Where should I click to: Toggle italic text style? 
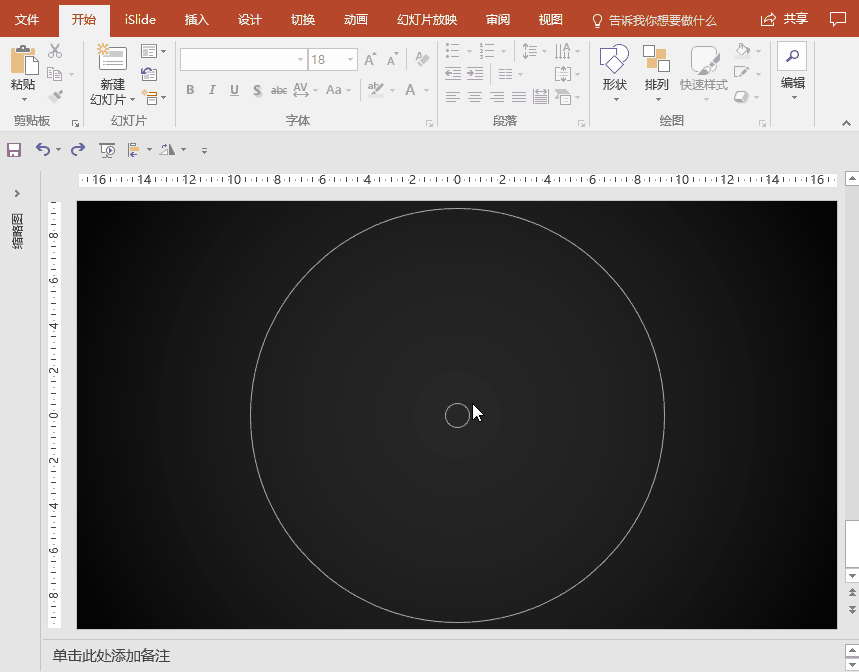[212, 90]
